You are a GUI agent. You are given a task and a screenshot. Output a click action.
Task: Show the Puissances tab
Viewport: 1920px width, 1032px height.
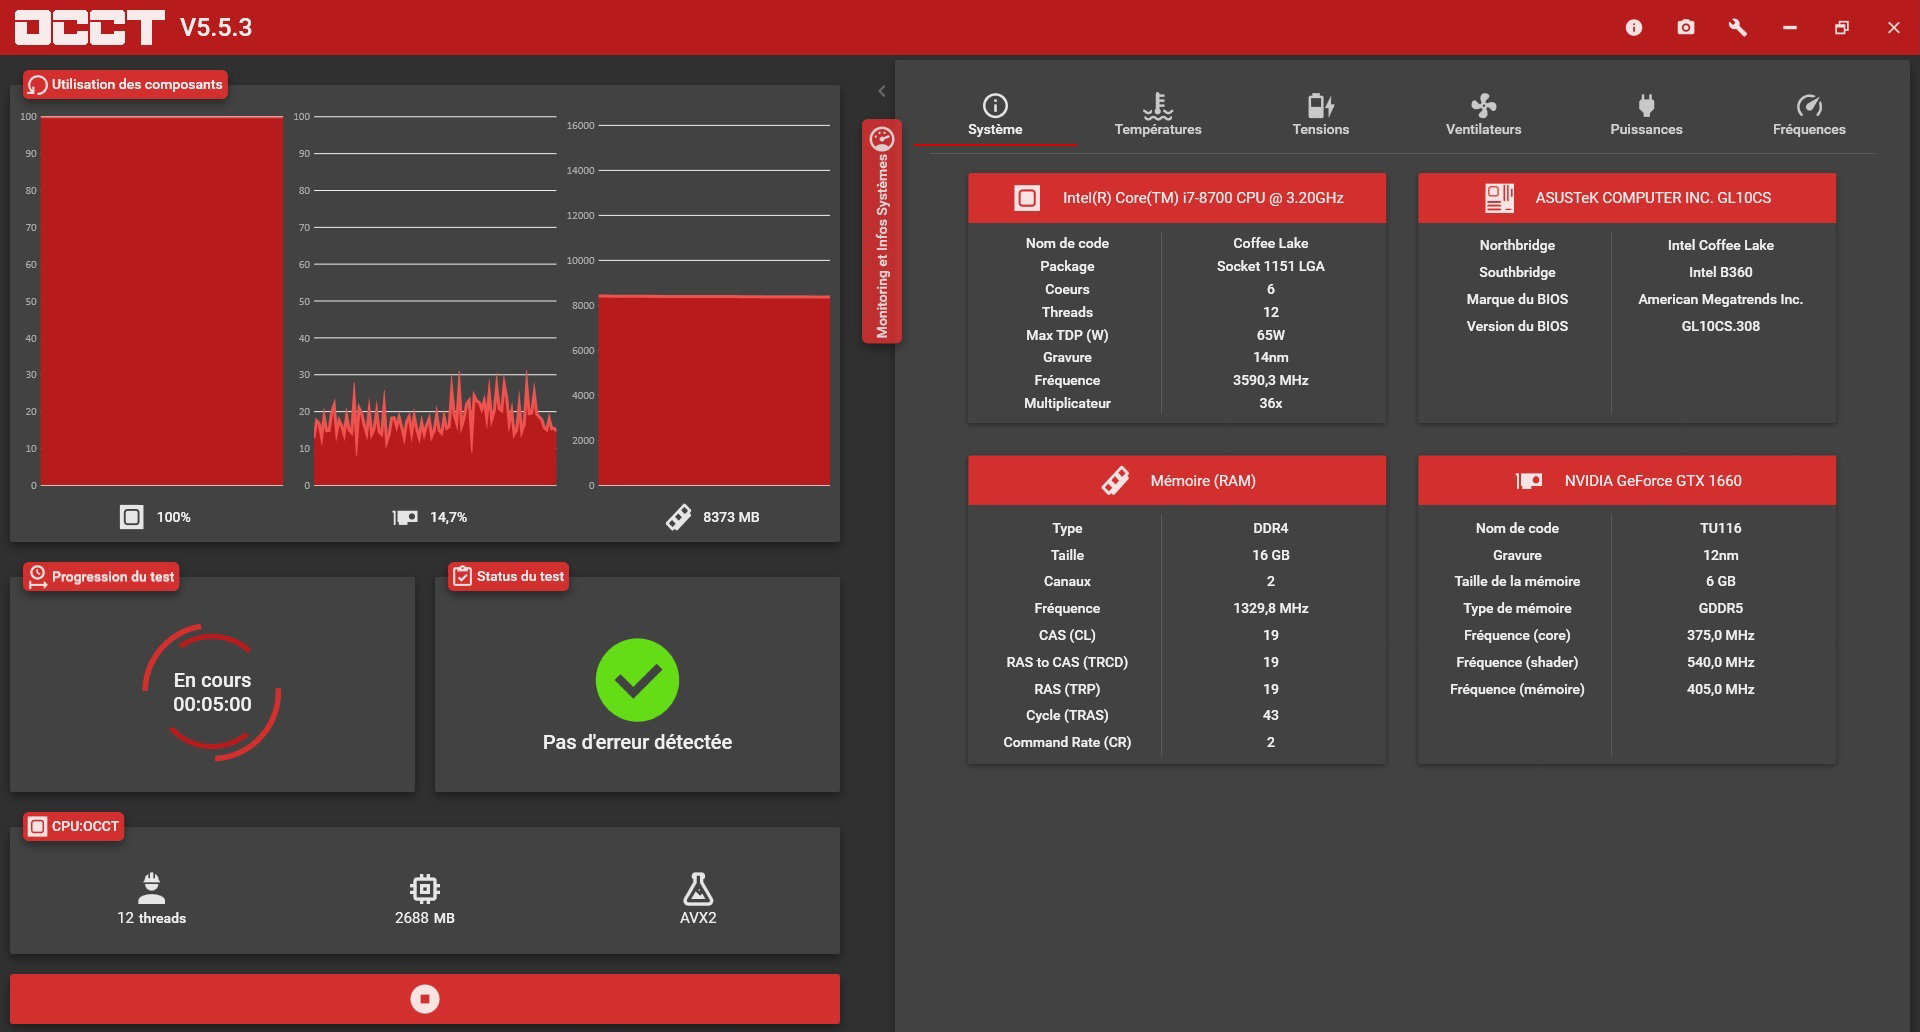pyautogui.click(x=1646, y=116)
